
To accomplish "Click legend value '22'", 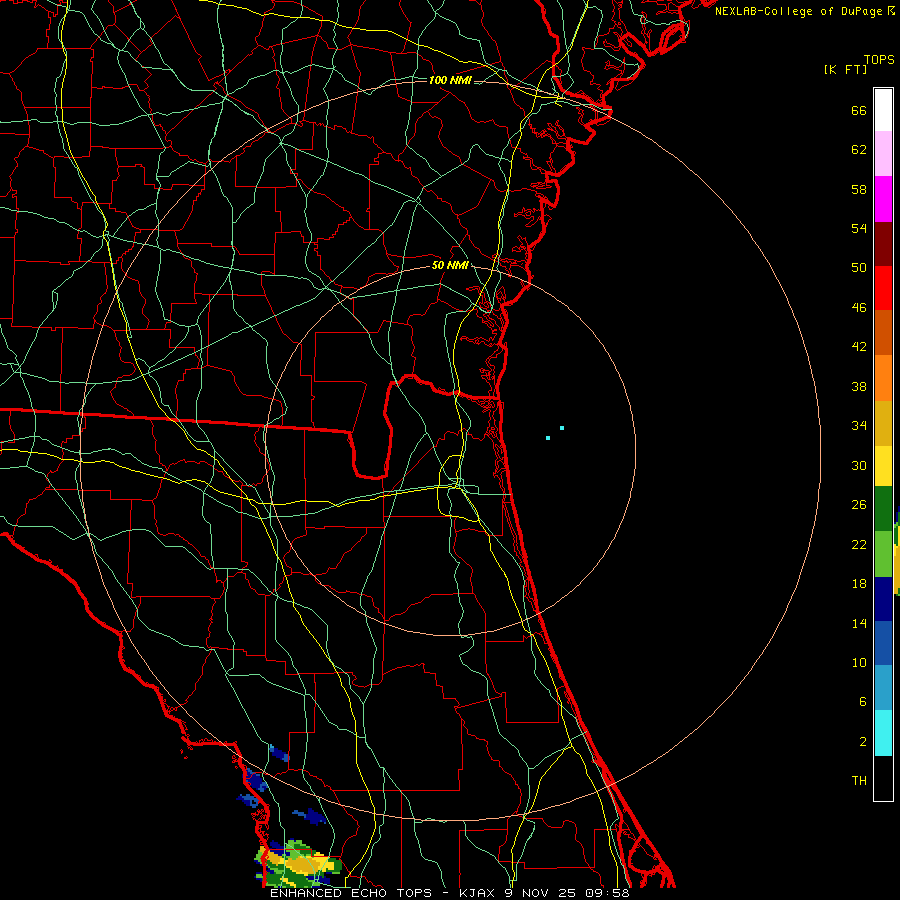I will click(859, 545).
